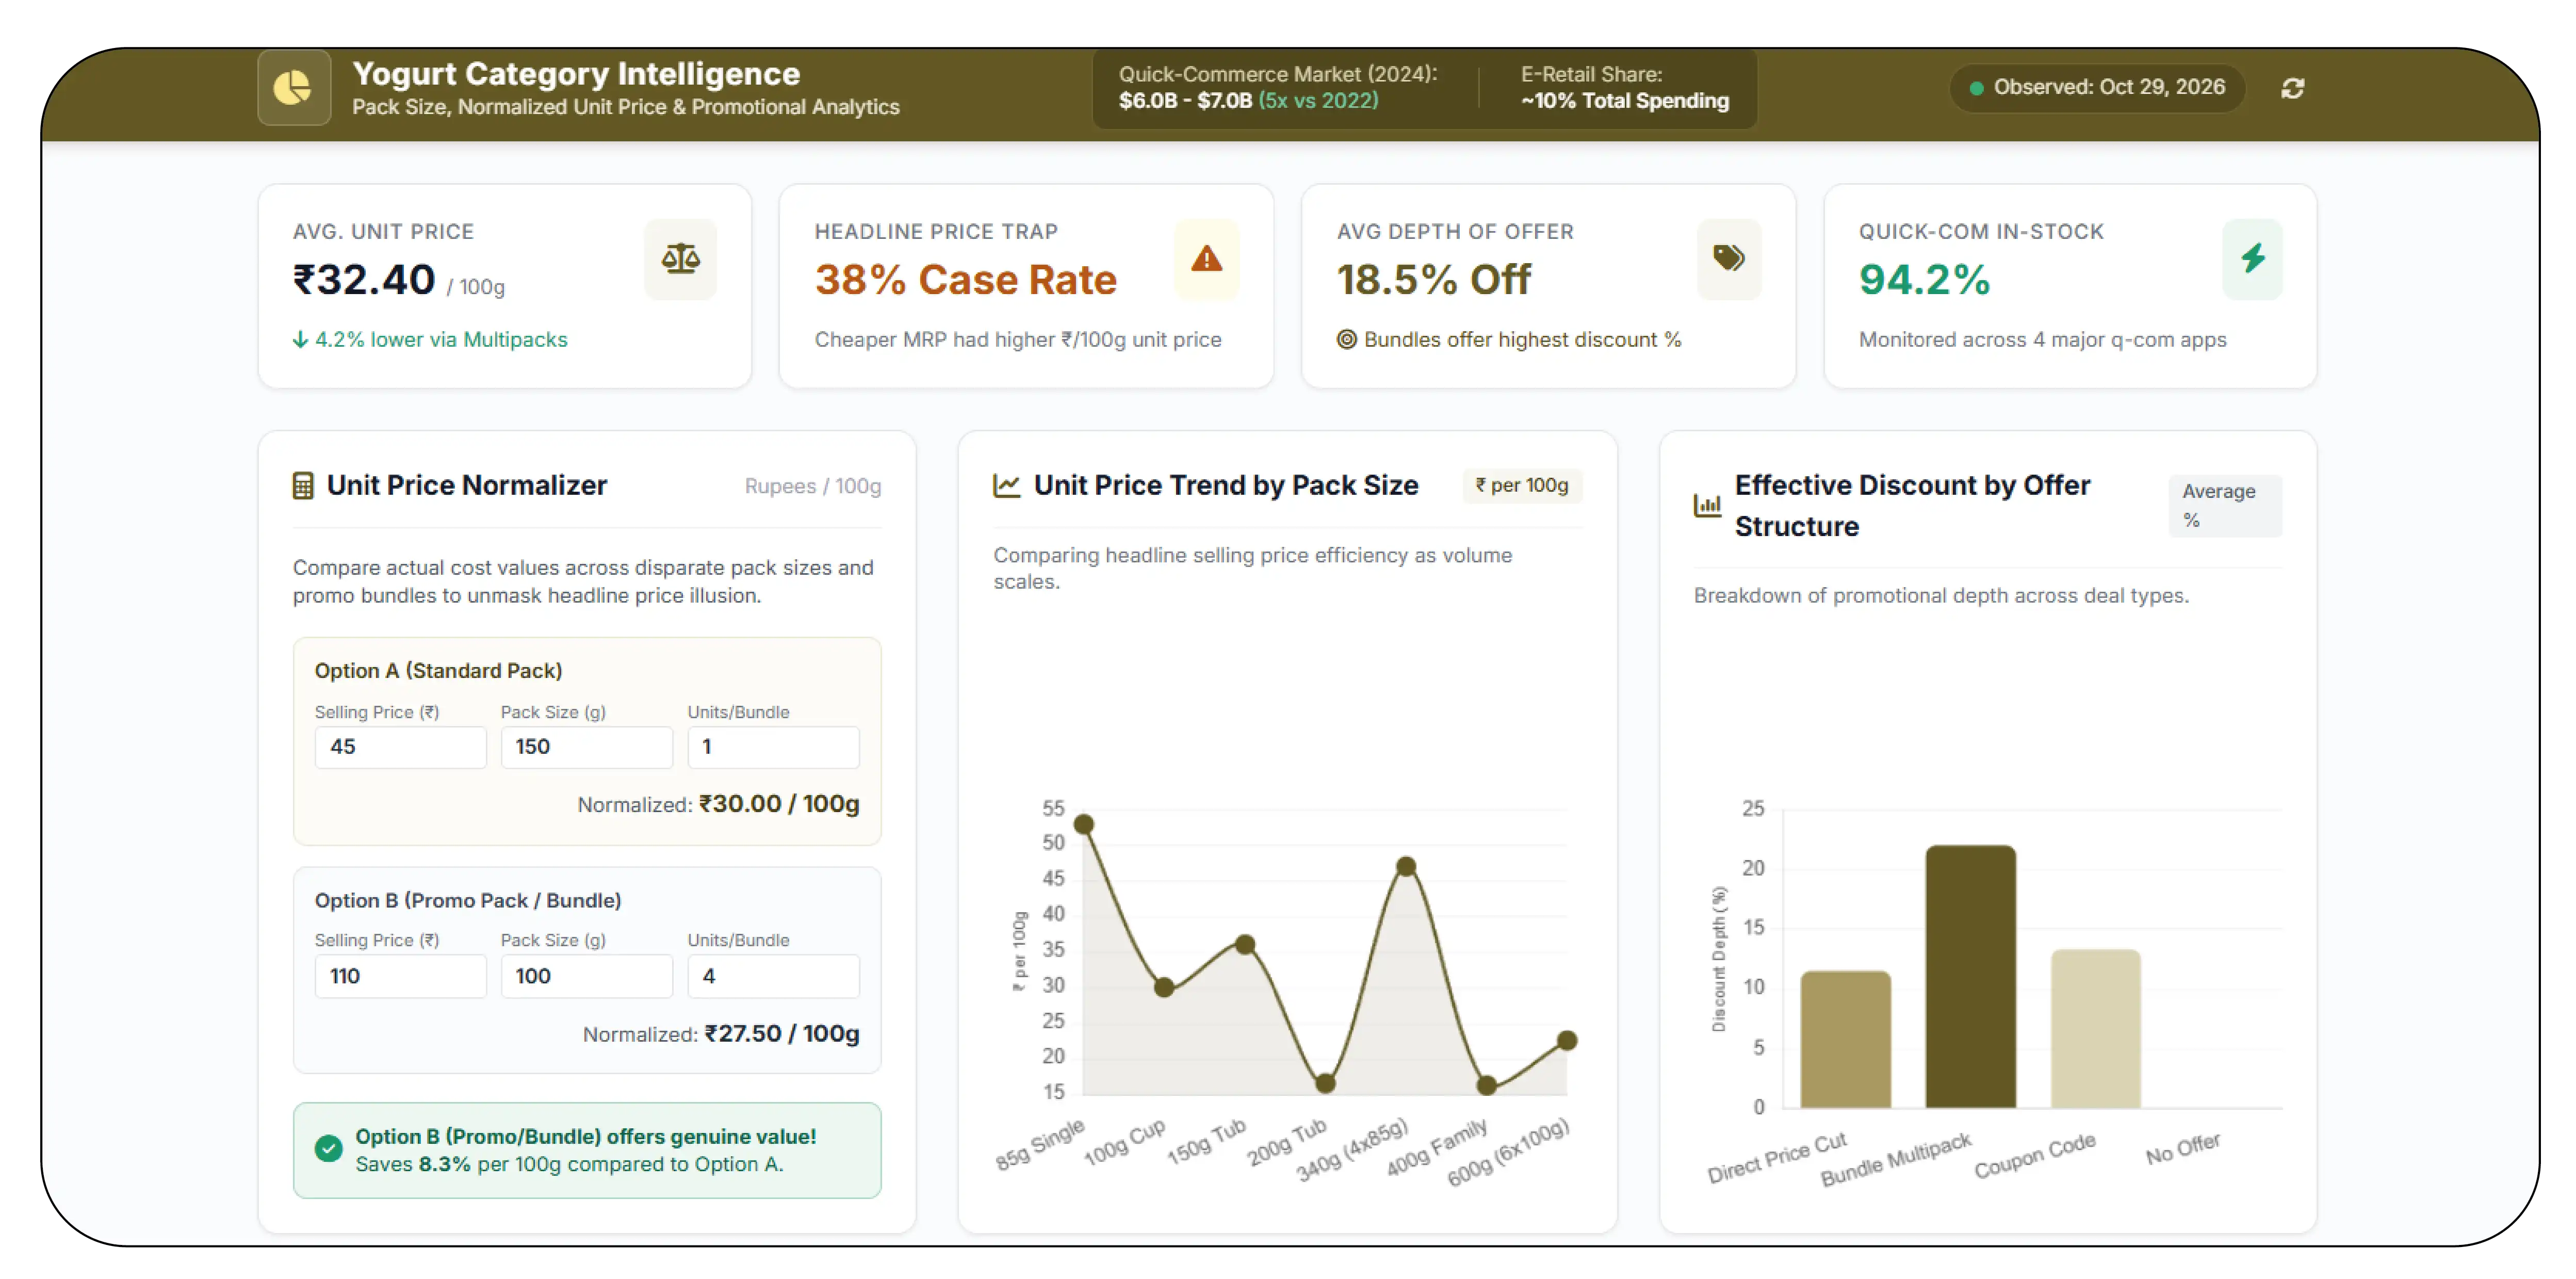Click the down arrow beside 4.2% lower

(x=300, y=339)
